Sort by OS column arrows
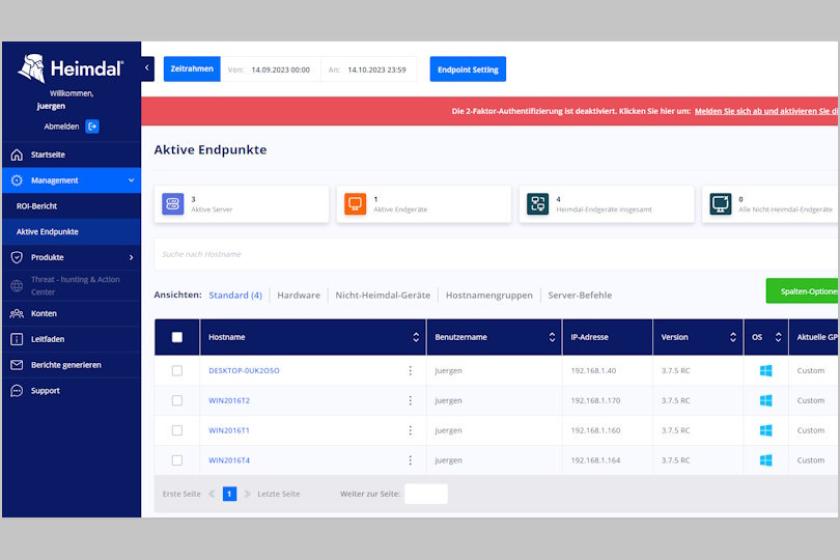Viewport: 840px width, 560px height. pos(778,337)
